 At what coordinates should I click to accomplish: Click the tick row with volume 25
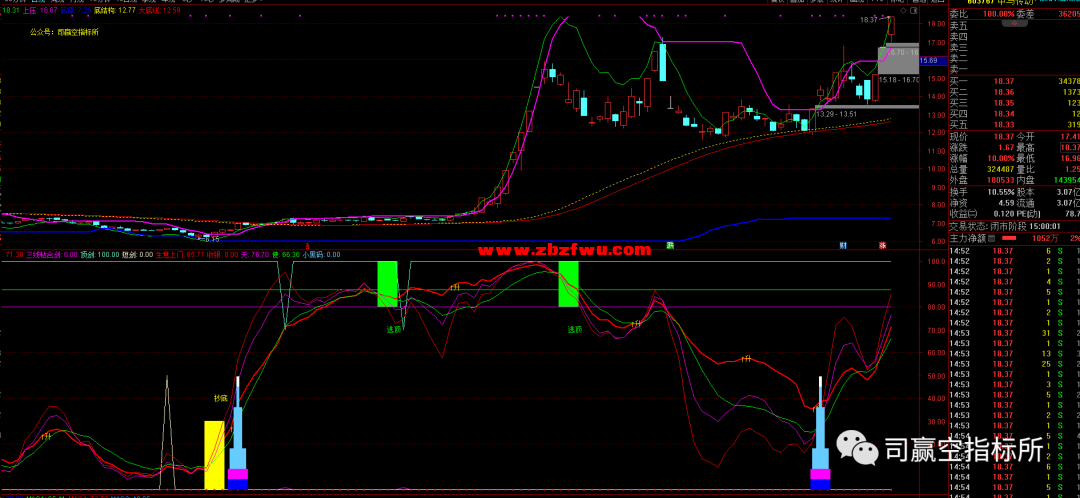(1014, 364)
